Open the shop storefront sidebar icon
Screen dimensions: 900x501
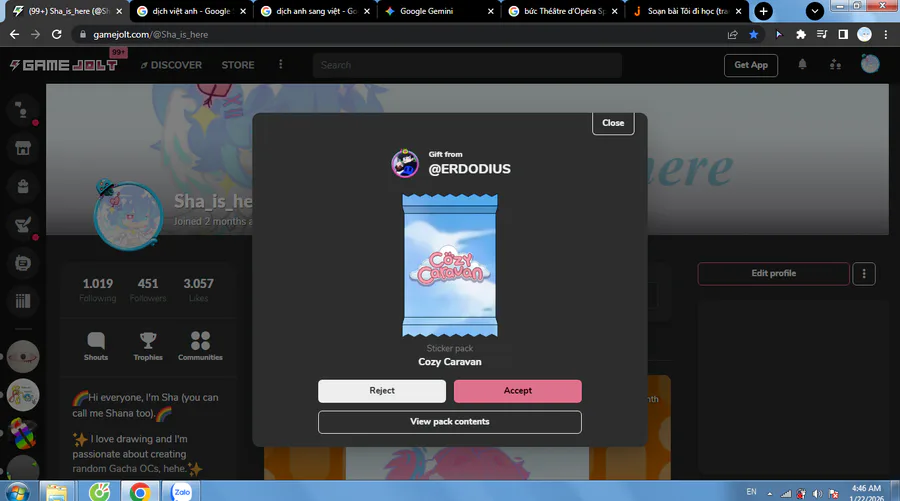click(23, 149)
